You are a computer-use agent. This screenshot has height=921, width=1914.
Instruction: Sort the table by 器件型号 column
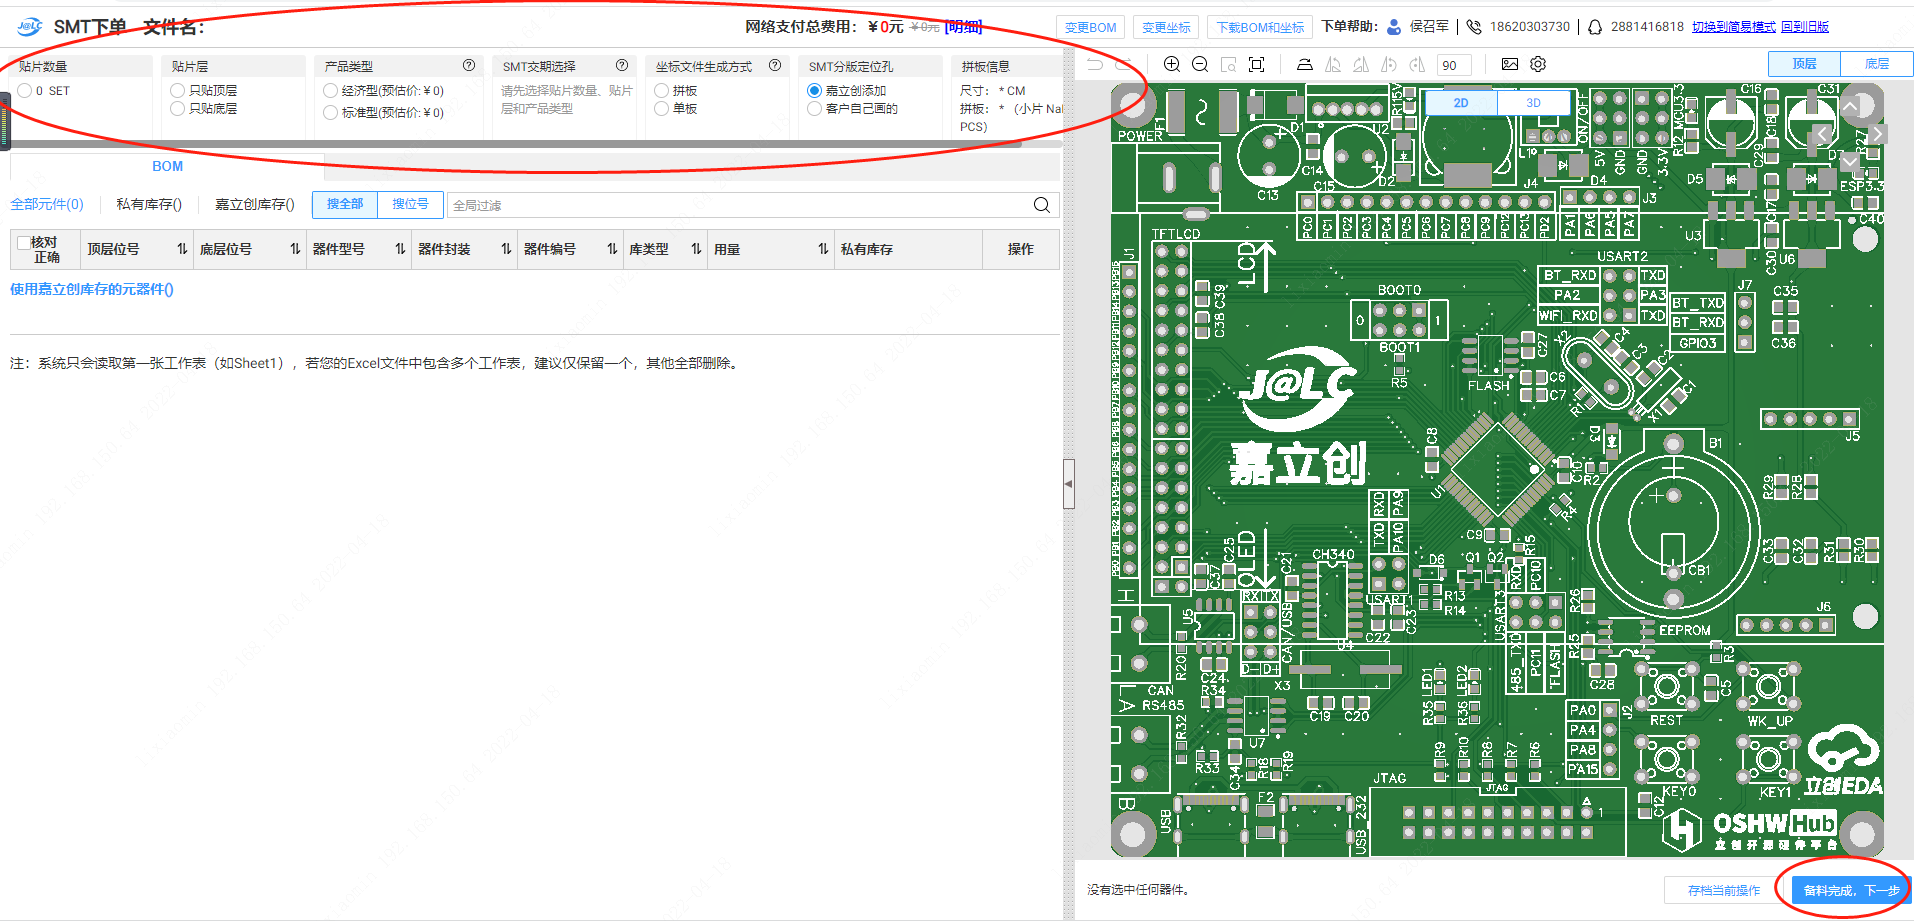[400, 249]
